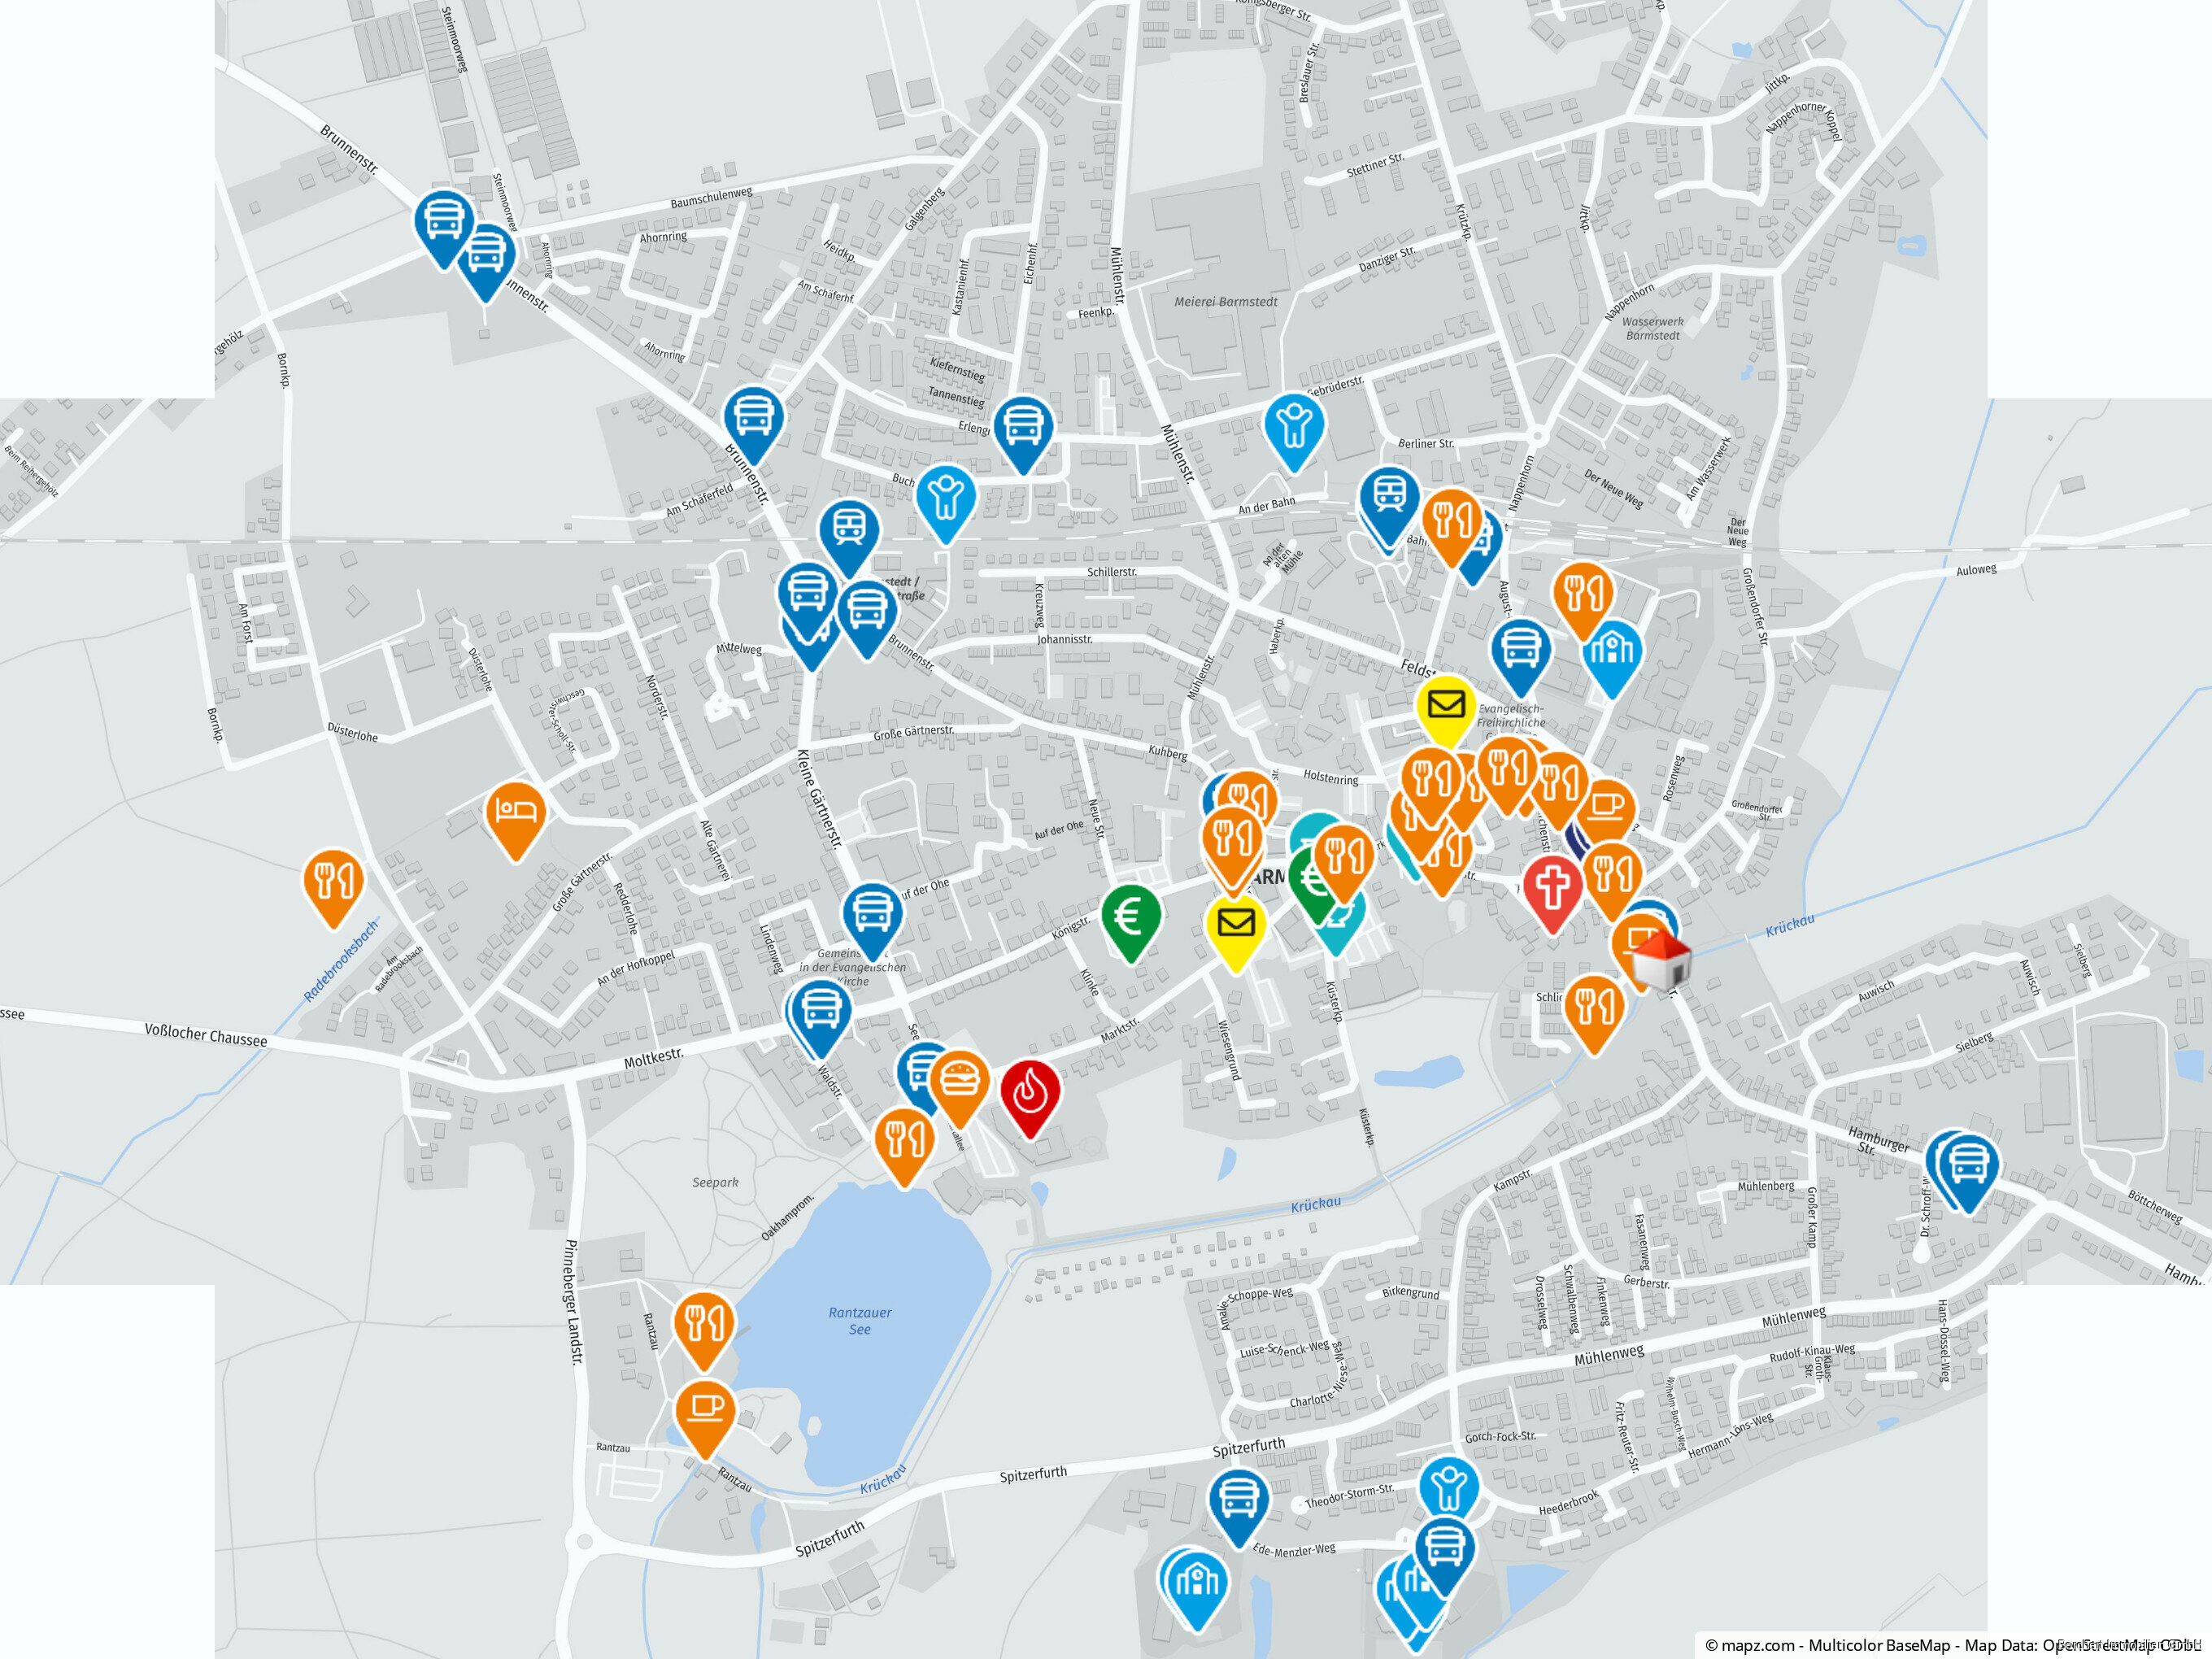The image size is (2212, 1659).
Task: Select bus marker beside Tannenstieg street
Action: click(x=1022, y=434)
